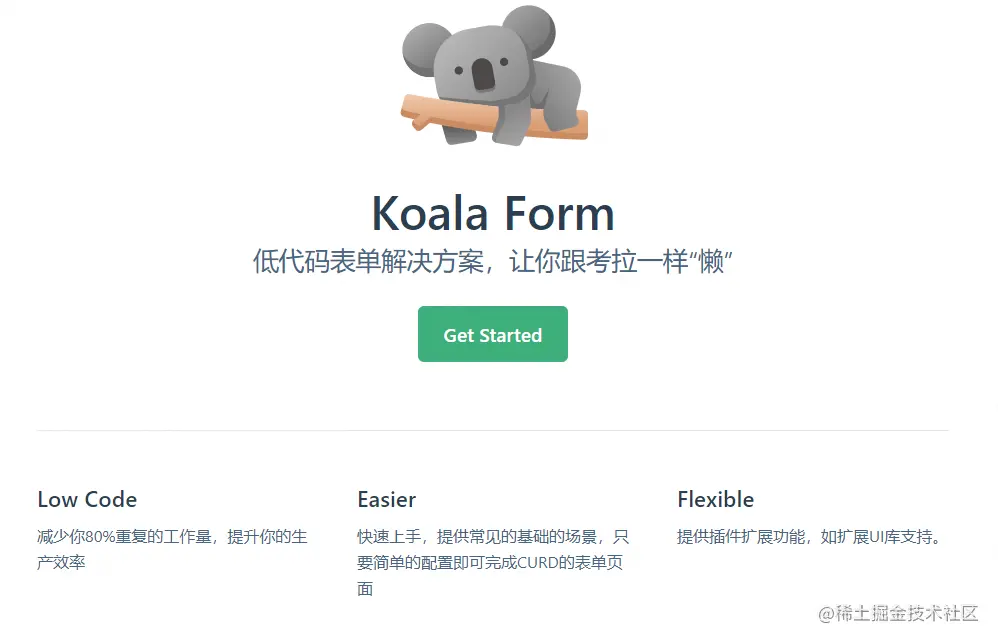
Task: Click the horizontal divider line below Get Started
Action: click(492, 430)
